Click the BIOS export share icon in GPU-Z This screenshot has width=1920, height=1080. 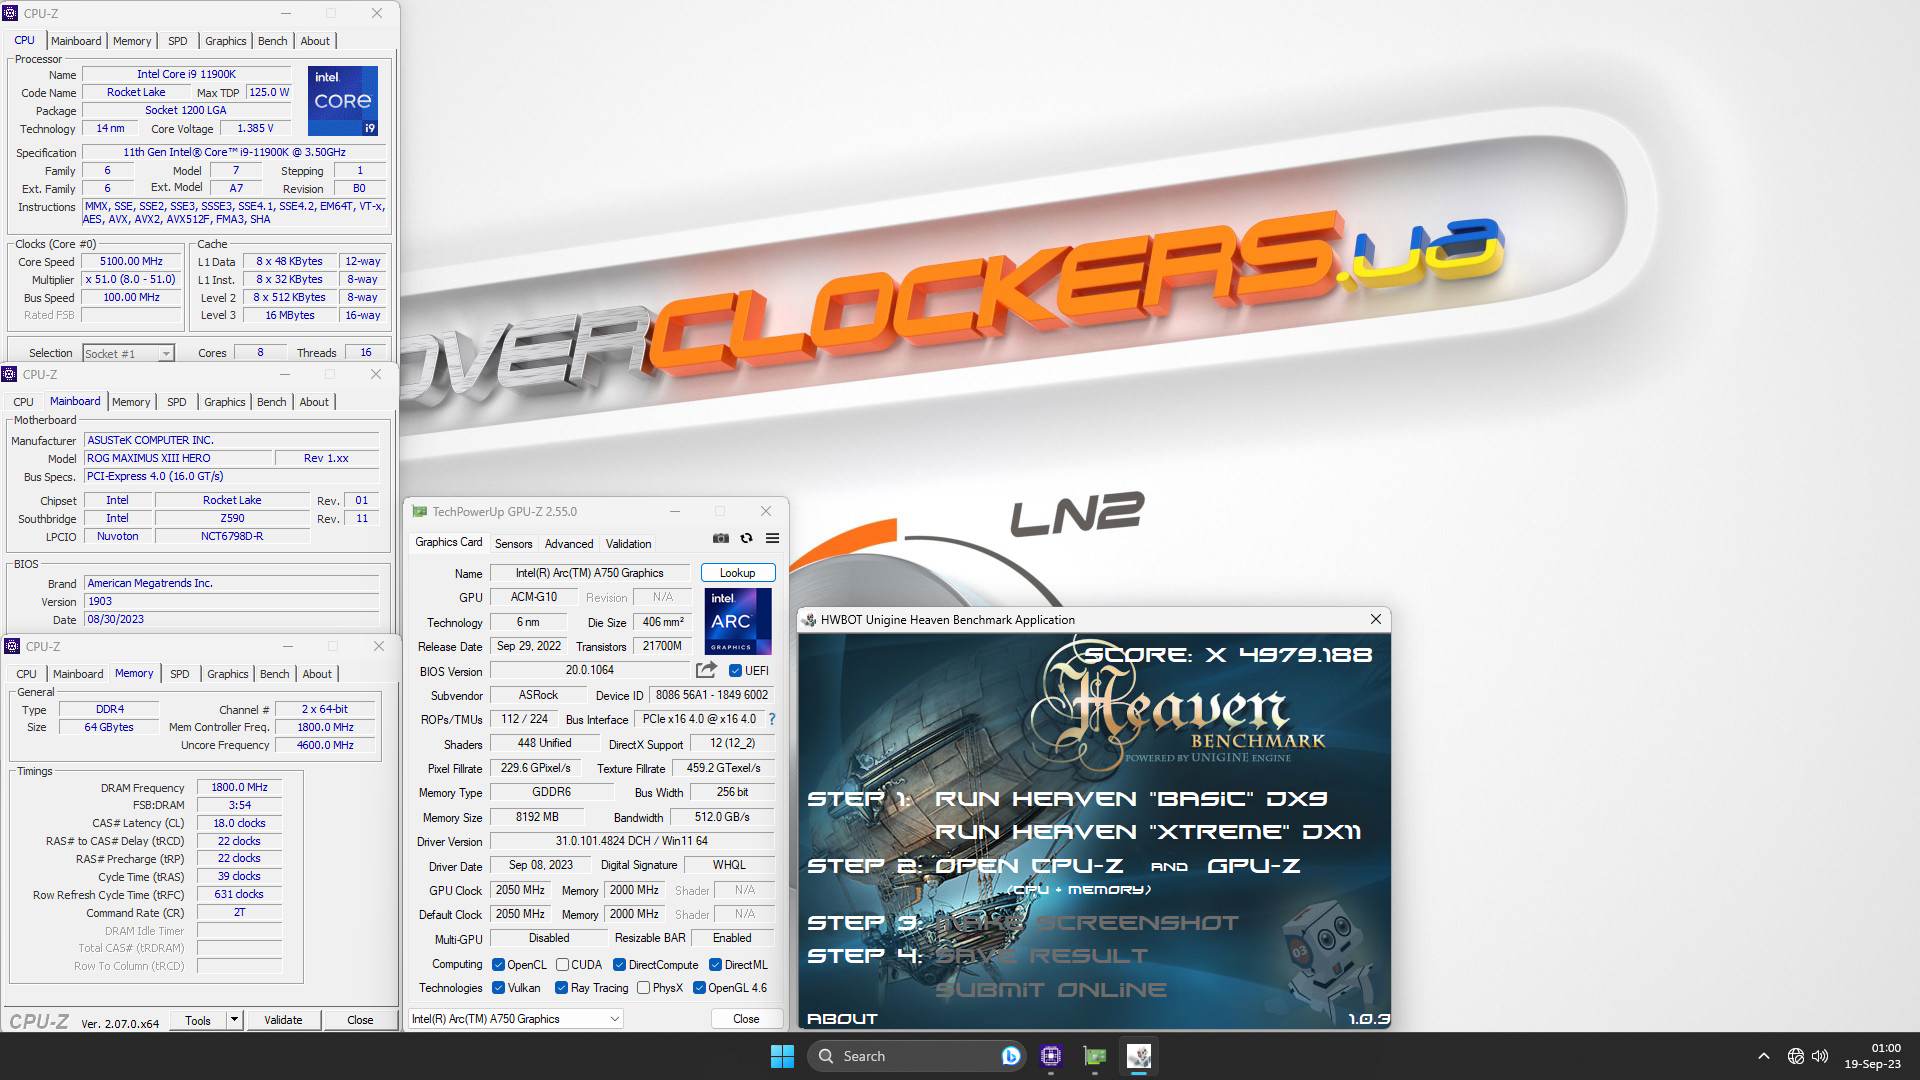706,670
